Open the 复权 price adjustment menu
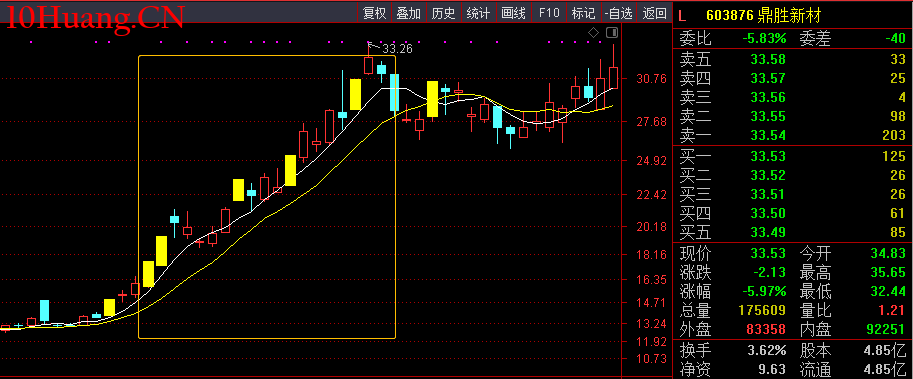This screenshot has height=379, width=913. (x=374, y=13)
